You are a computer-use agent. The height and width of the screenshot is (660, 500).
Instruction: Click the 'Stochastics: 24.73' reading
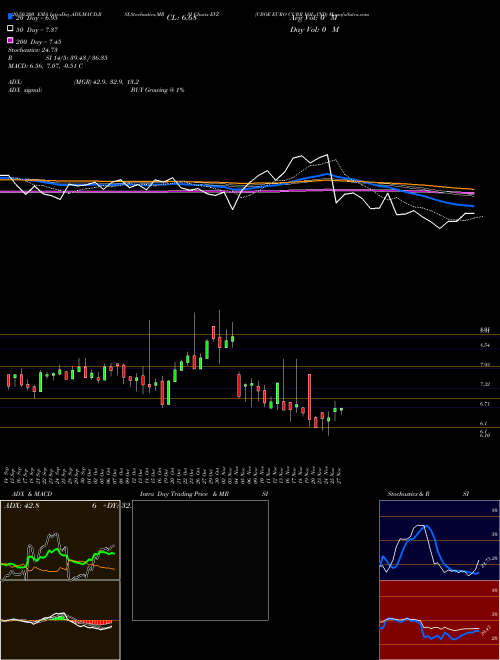tap(32, 50)
